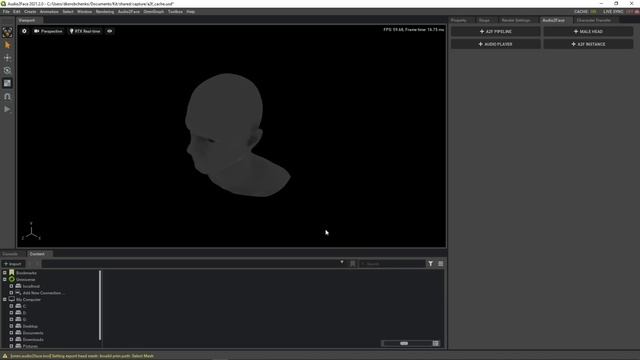This screenshot has height=360, width=640.
Task: Toggle viewport visibility eye icon
Action: click(x=110, y=31)
